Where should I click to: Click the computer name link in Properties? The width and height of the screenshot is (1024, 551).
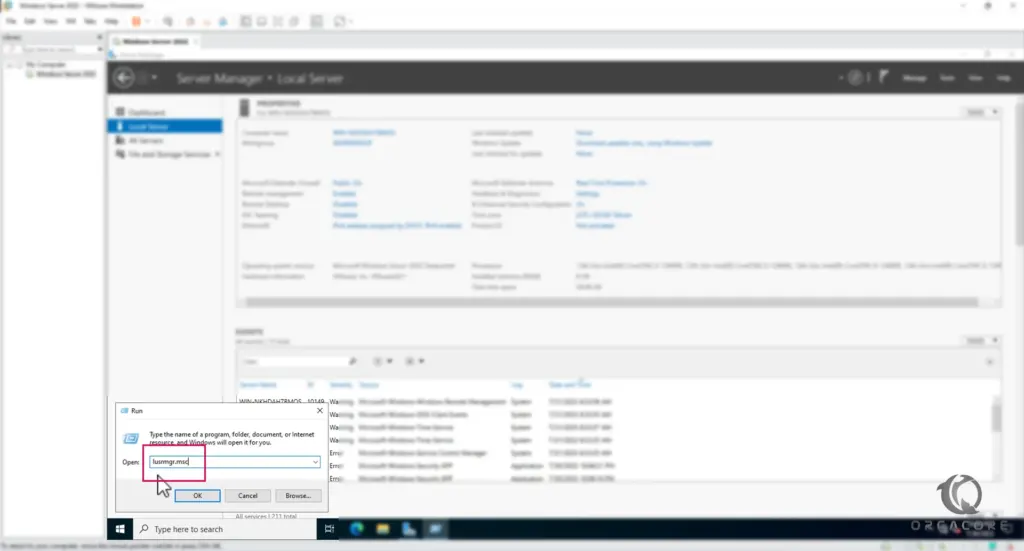(364, 133)
